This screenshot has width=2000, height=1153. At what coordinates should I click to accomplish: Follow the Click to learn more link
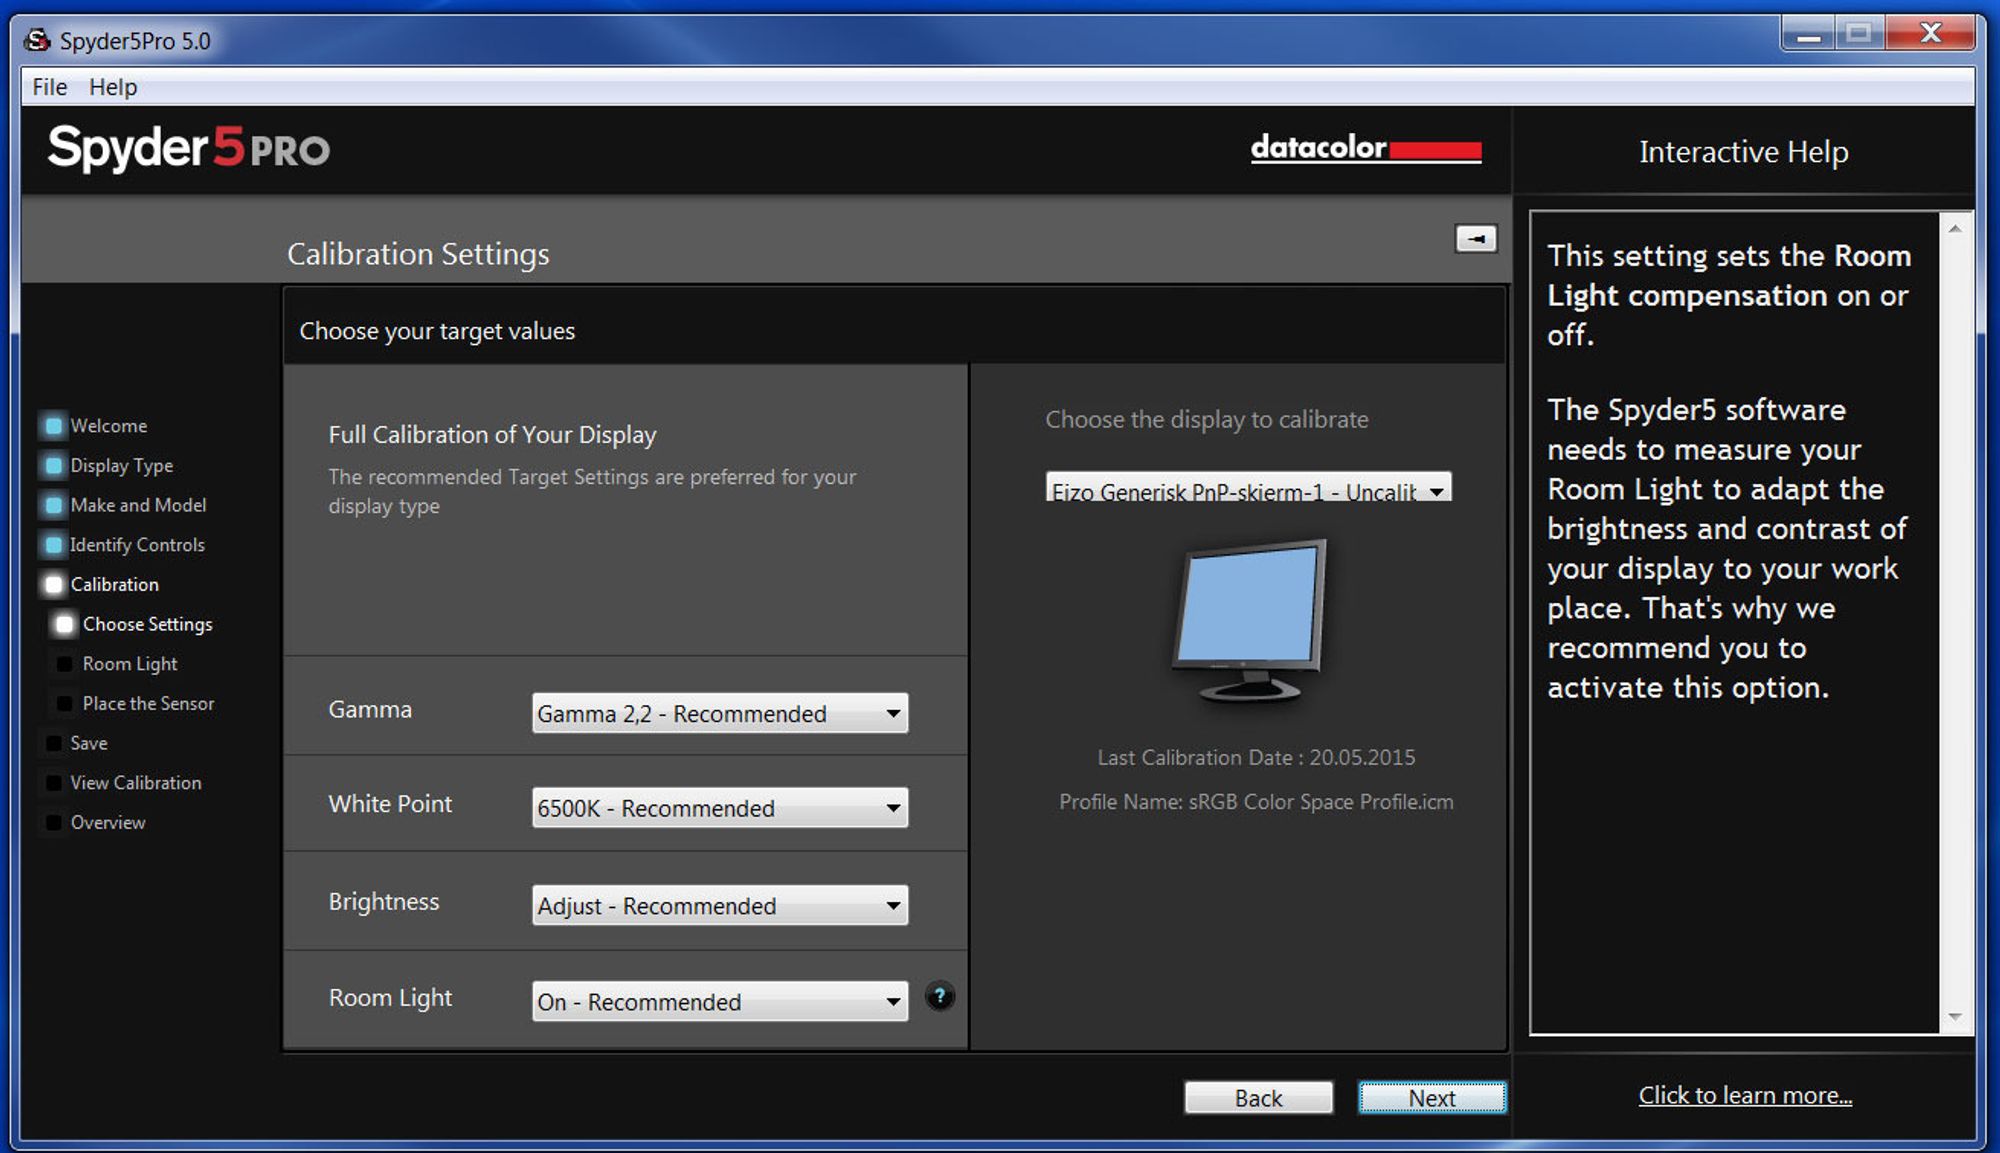point(1745,1096)
